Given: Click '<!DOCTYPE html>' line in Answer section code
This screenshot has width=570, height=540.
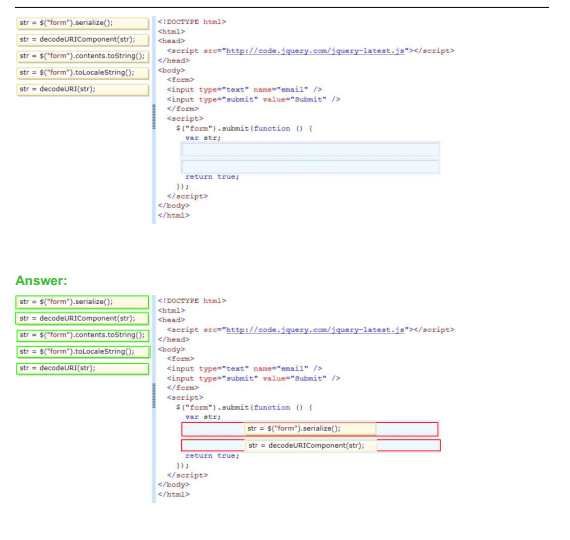Looking at the screenshot, I should coord(192,301).
